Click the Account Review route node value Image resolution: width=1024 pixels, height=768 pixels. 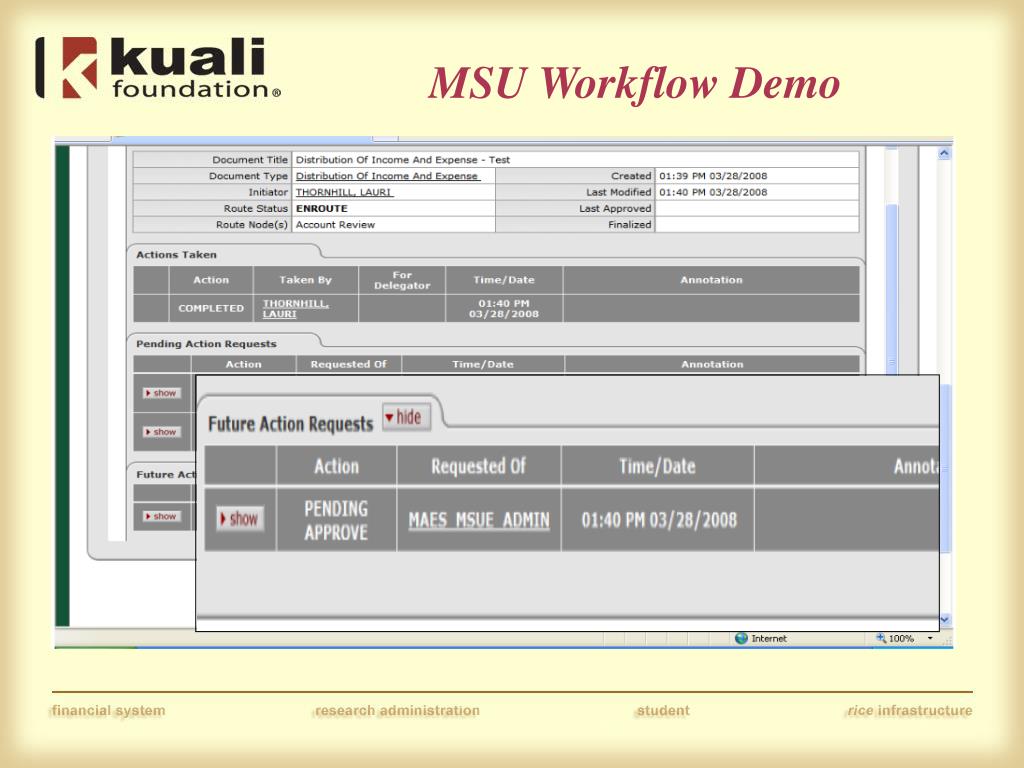[335, 225]
